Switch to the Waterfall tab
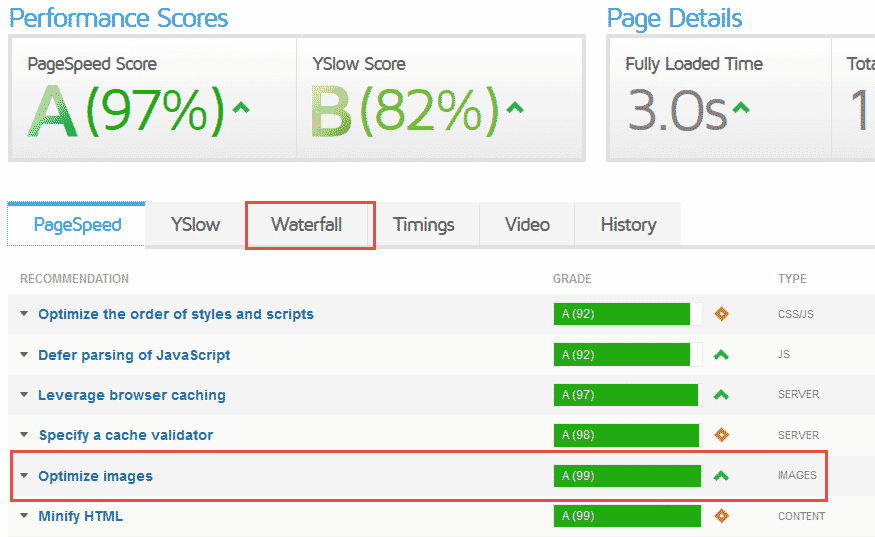This screenshot has height=537, width=875. pos(307,225)
